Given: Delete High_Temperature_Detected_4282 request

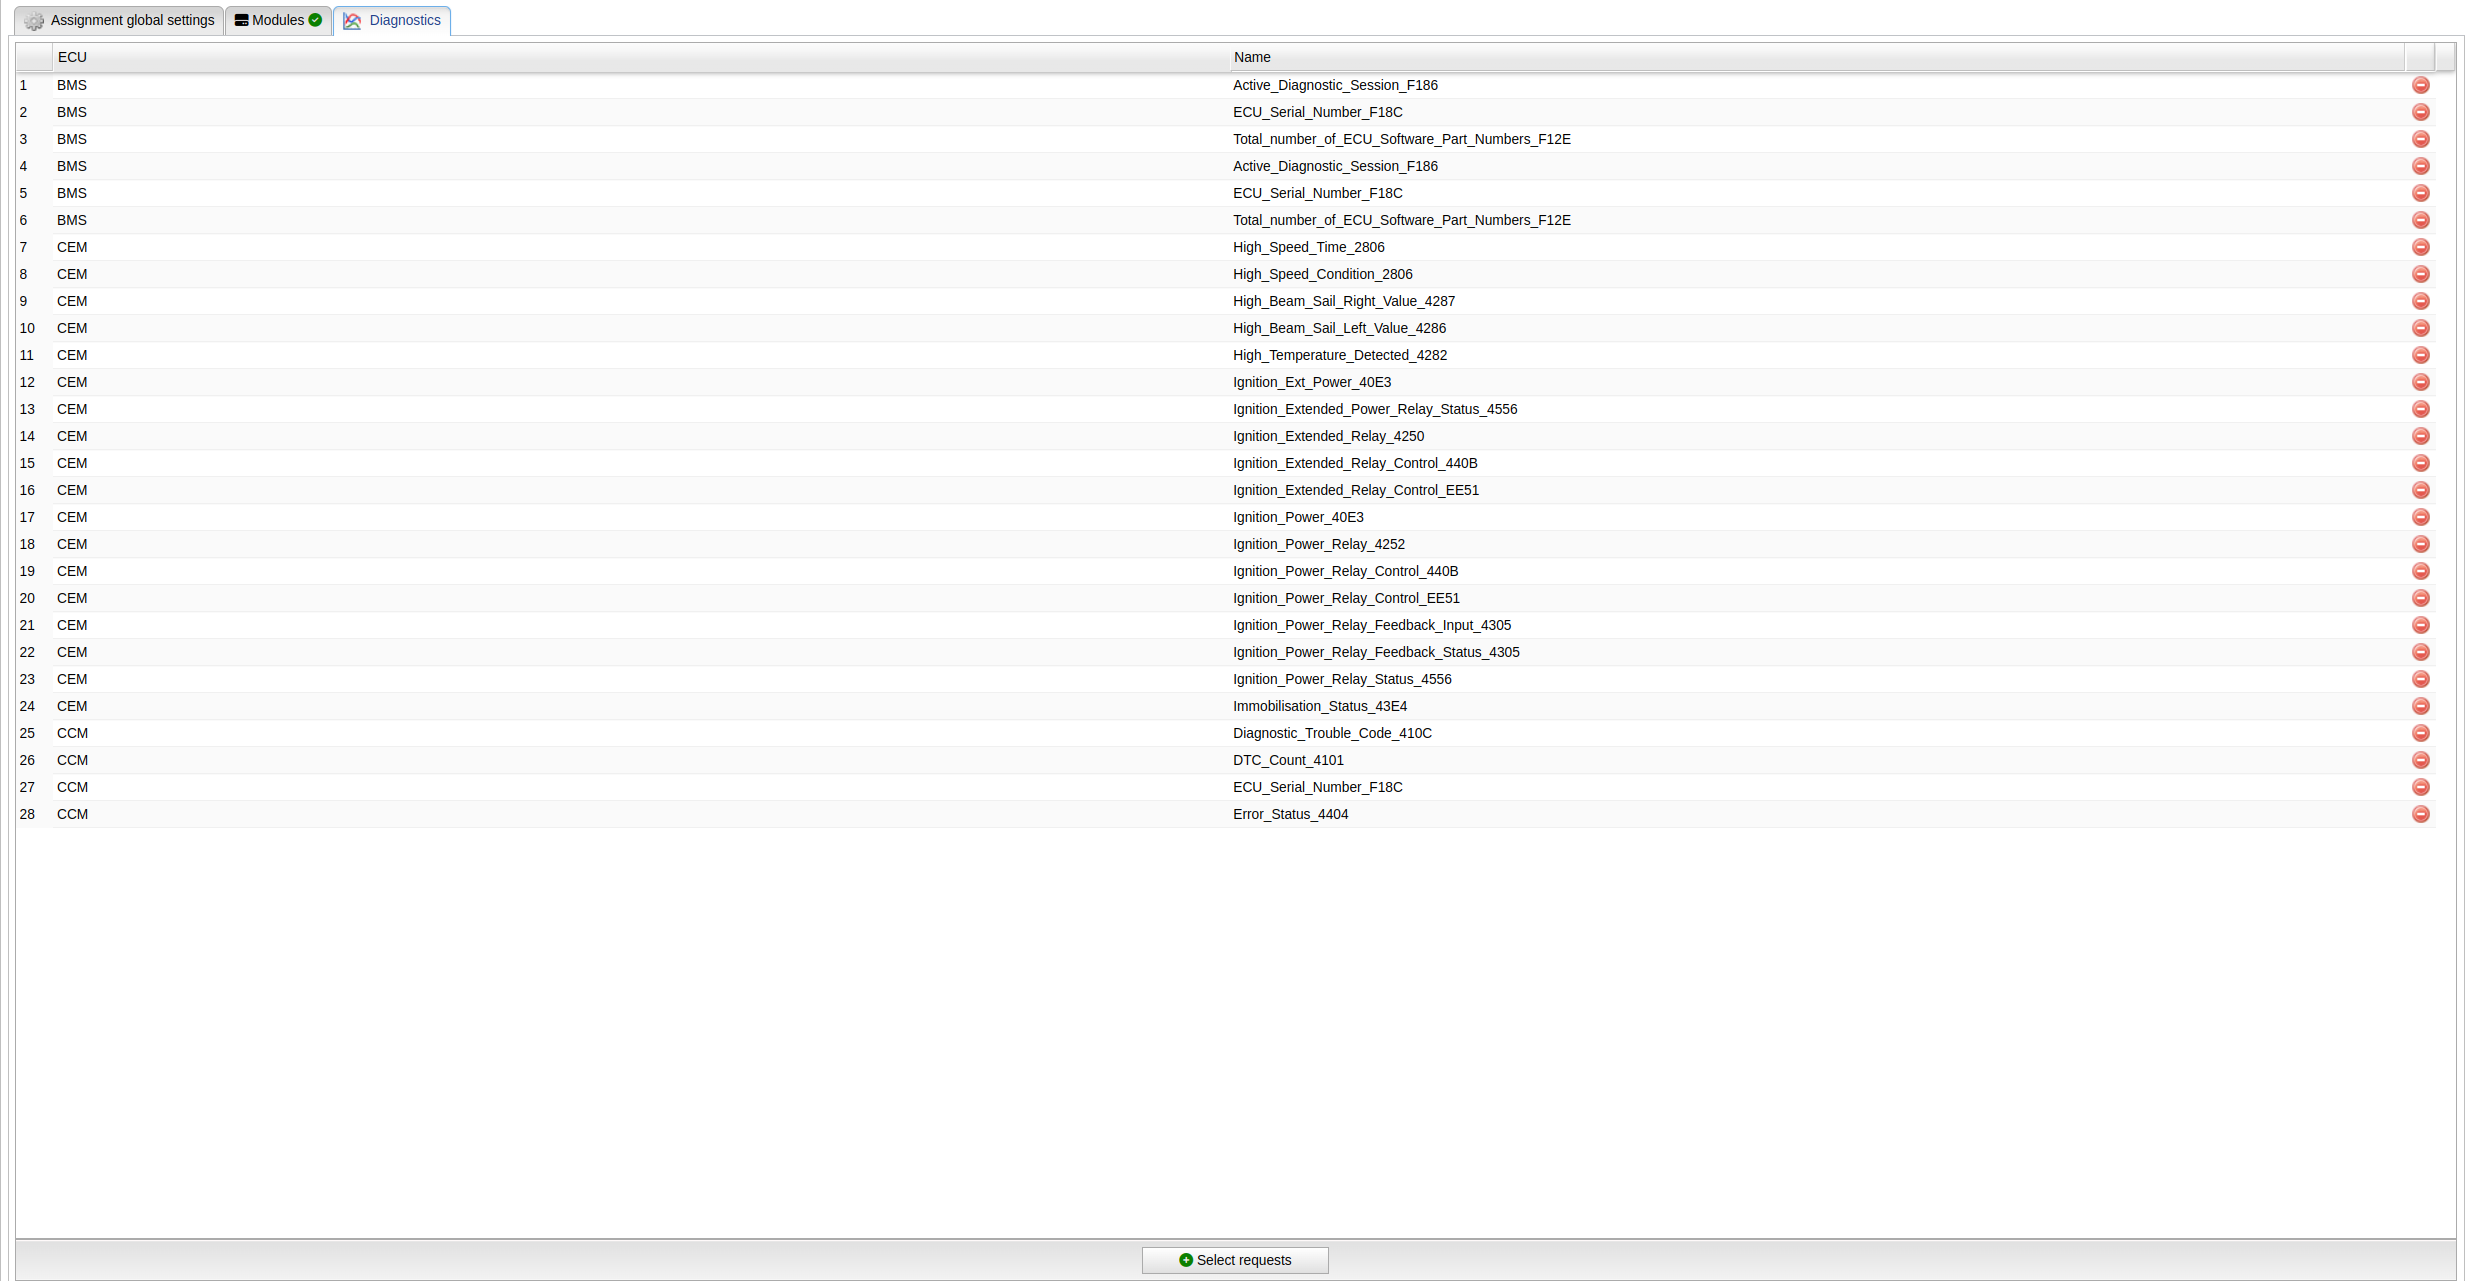Looking at the screenshot, I should (x=2420, y=355).
